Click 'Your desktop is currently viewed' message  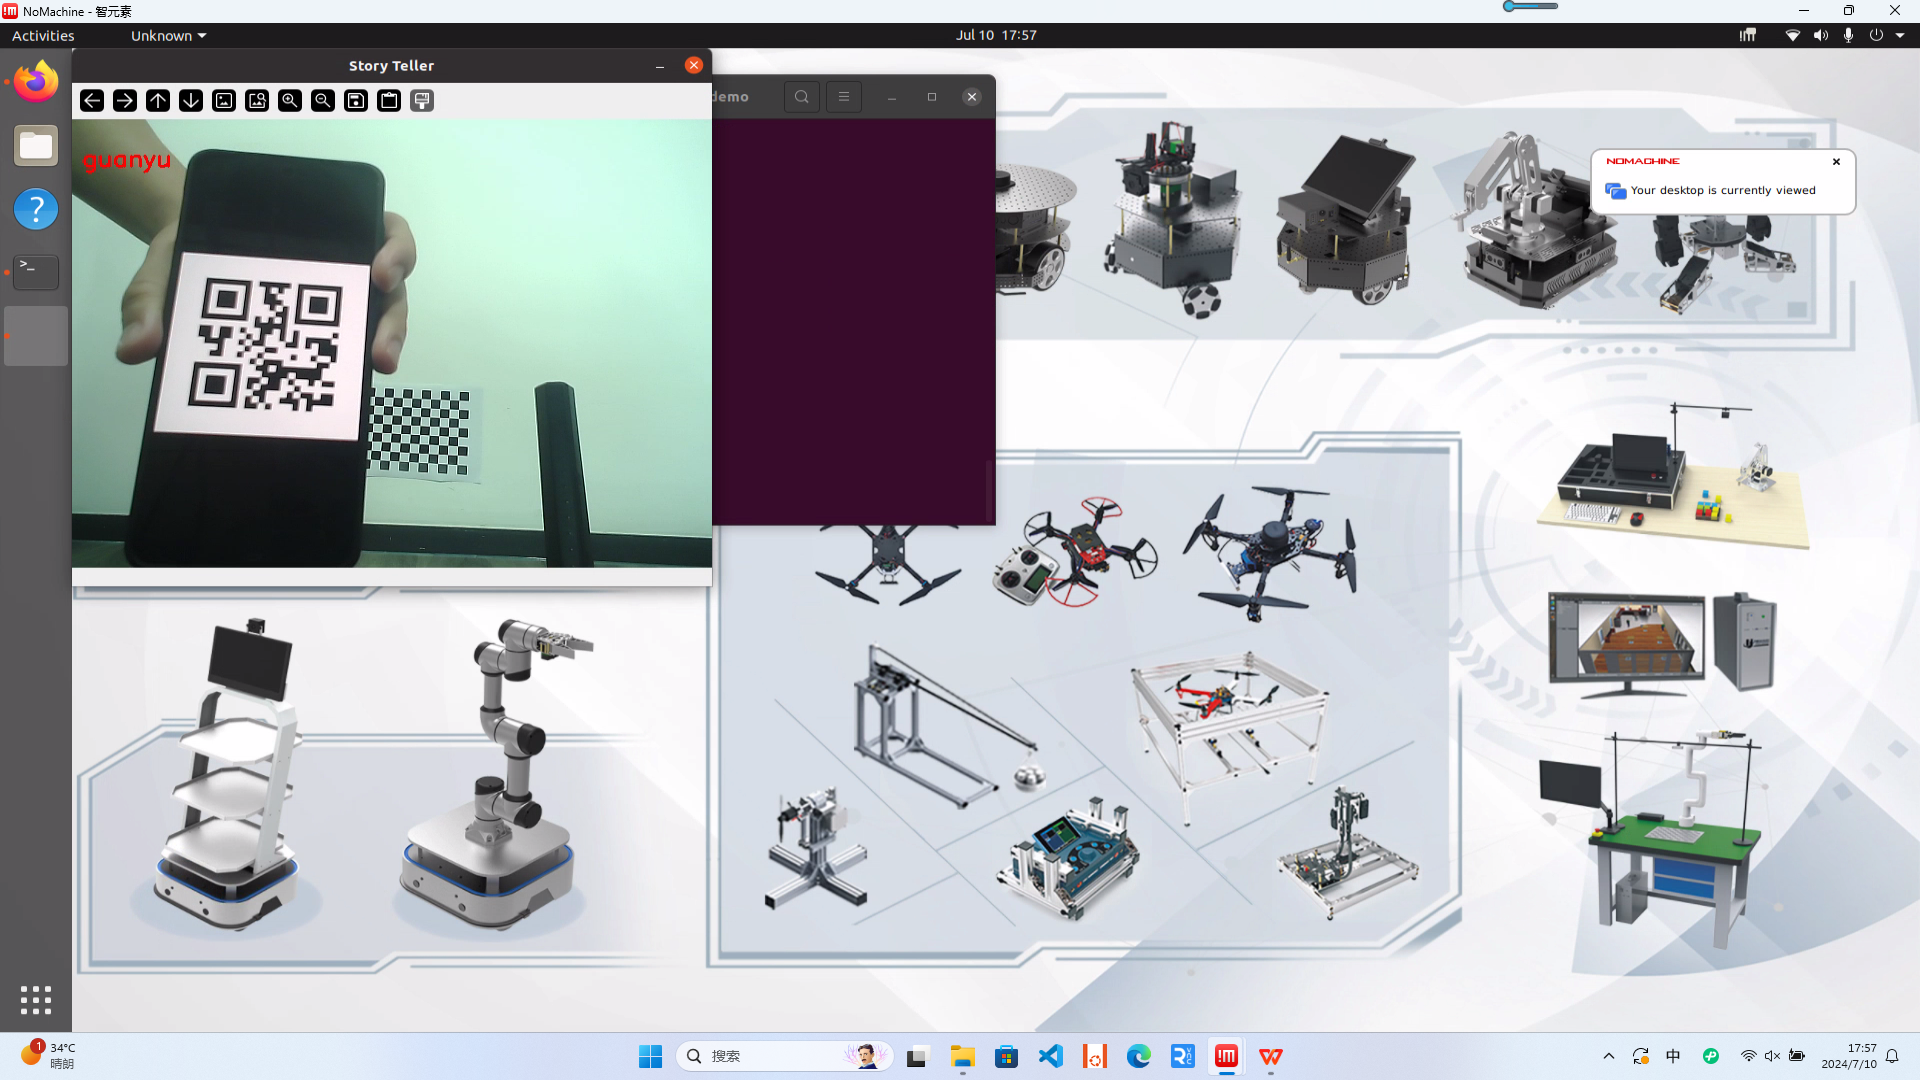pos(1723,190)
